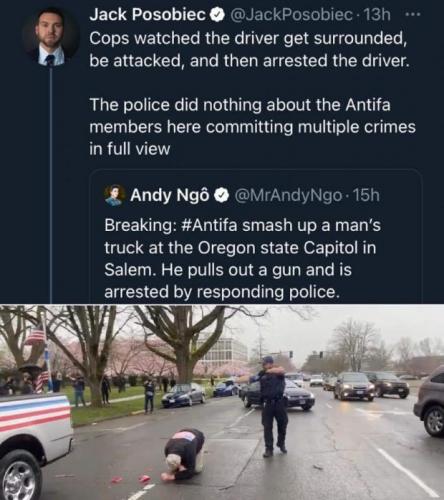Open the @MrAndyNgo handle
The image size is (444, 500).
[x=288, y=196]
